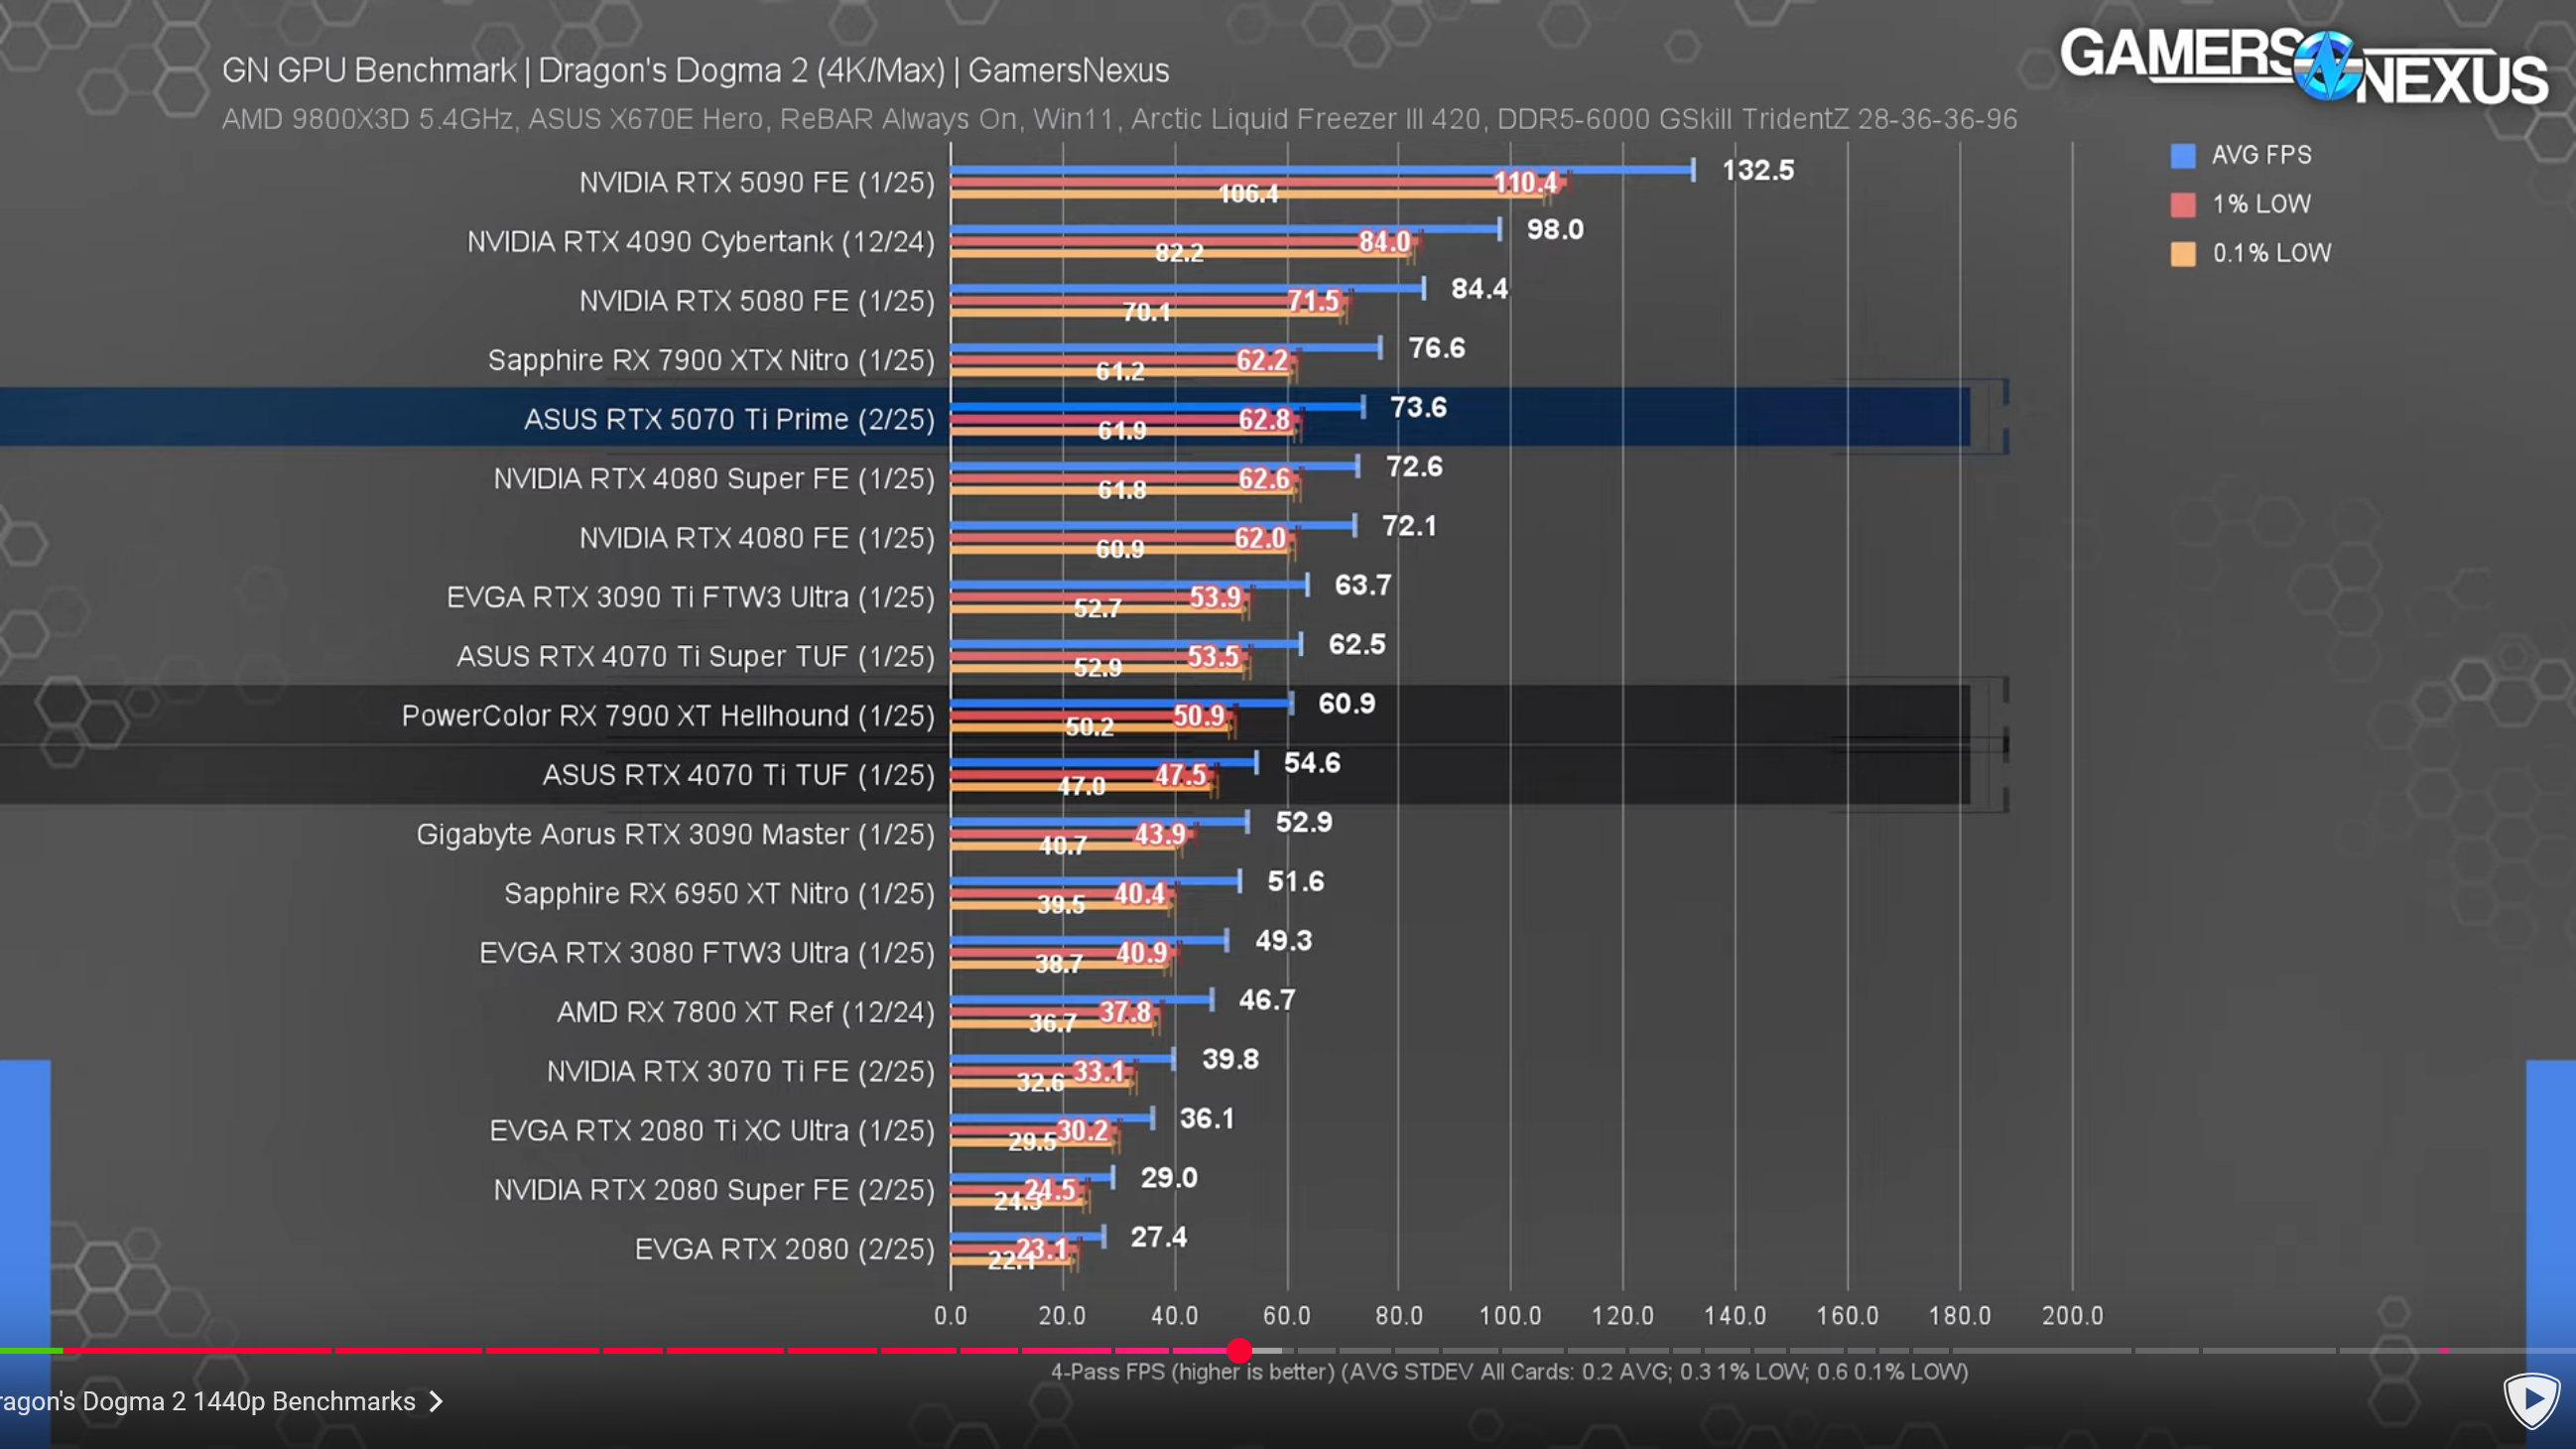This screenshot has width=2576, height=1449.
Task: Click the blue AVG FPS legend swatch
Action: pyautogui.click(x=2182, y=156)
